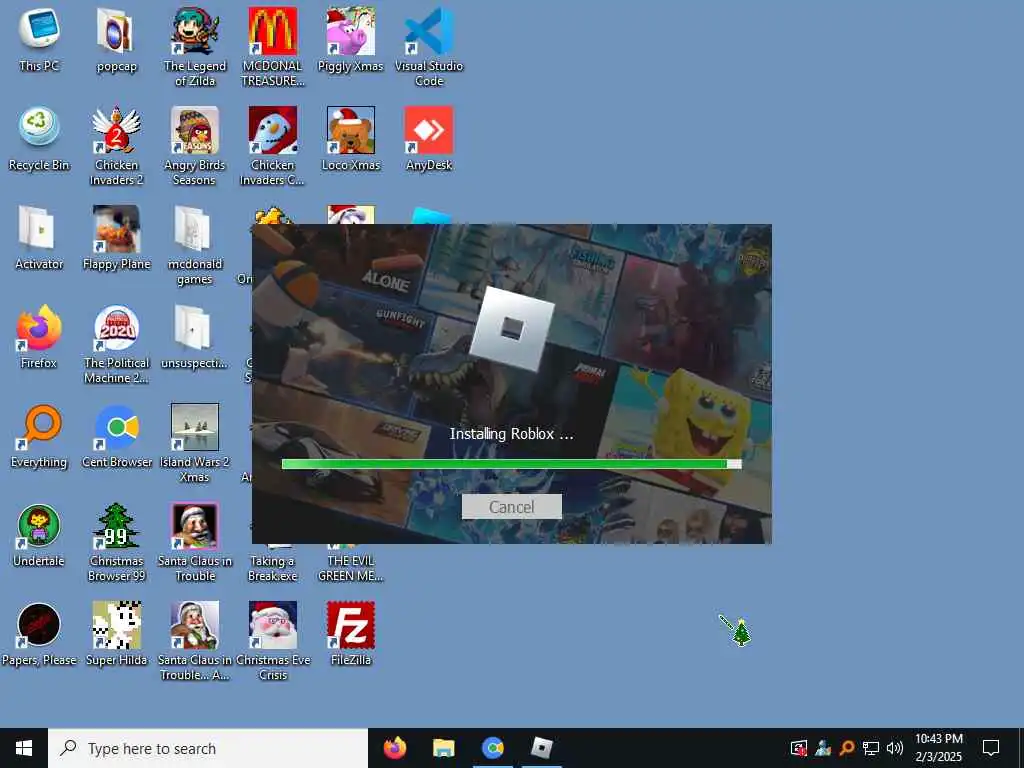
Task: Select mcdonald games folder
Action: [x=195, y=246]
